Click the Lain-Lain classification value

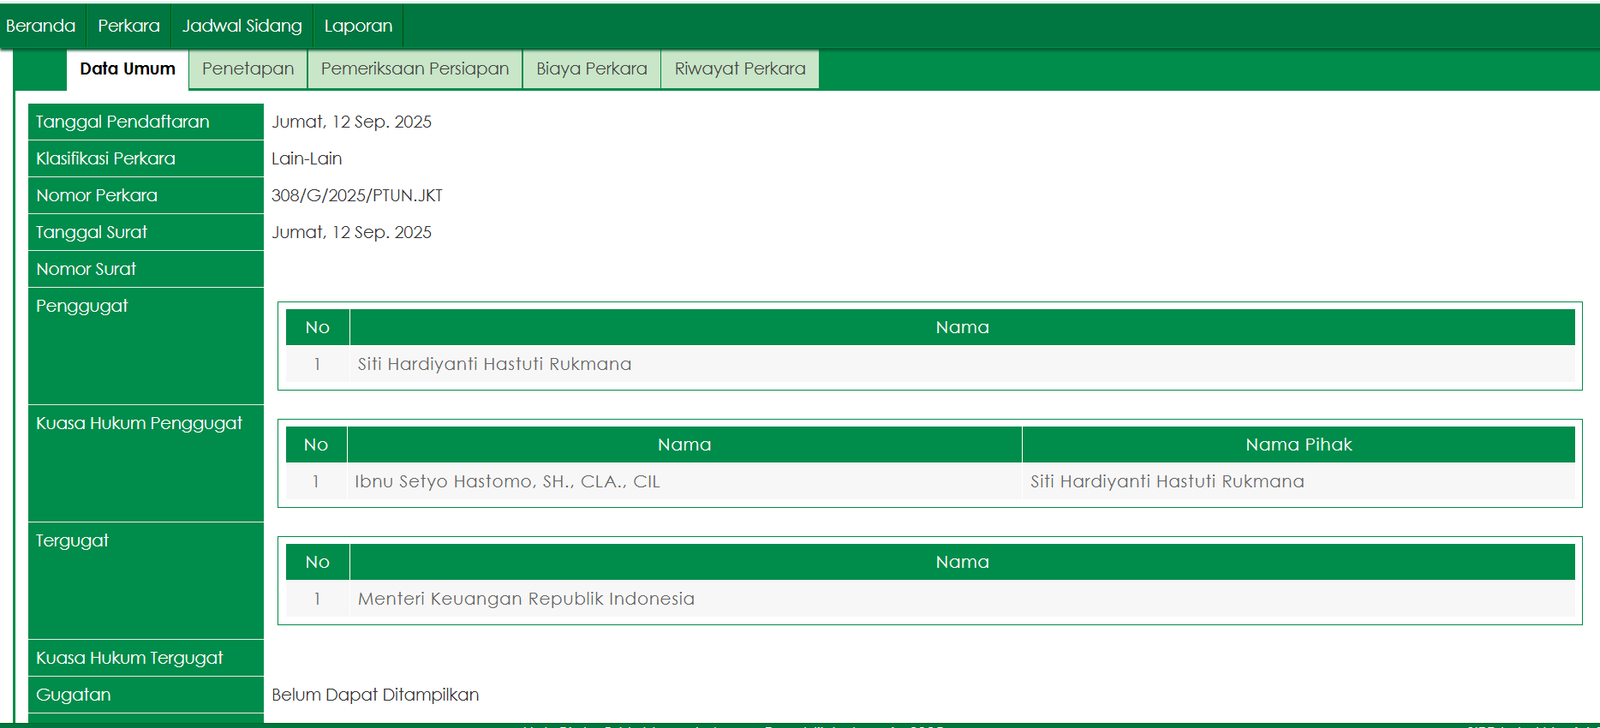point(307,159)
